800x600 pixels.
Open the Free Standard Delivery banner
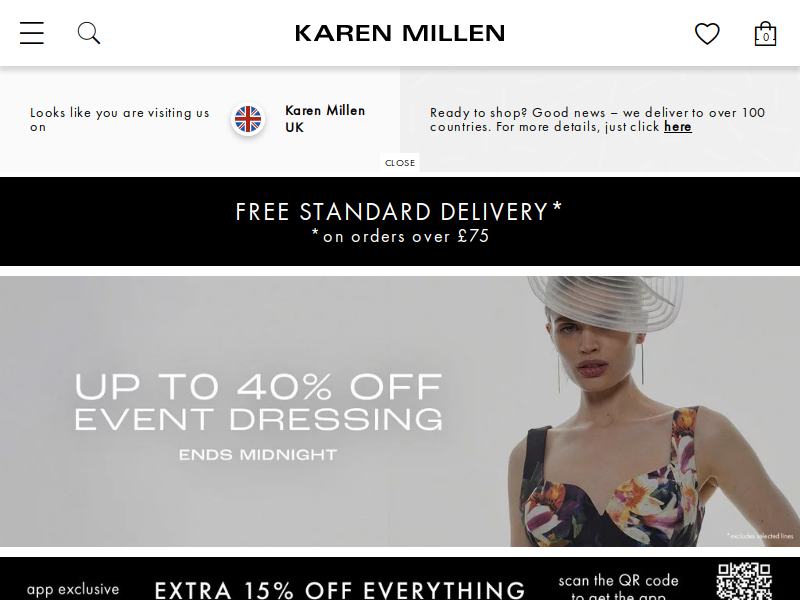pos(400,221)
